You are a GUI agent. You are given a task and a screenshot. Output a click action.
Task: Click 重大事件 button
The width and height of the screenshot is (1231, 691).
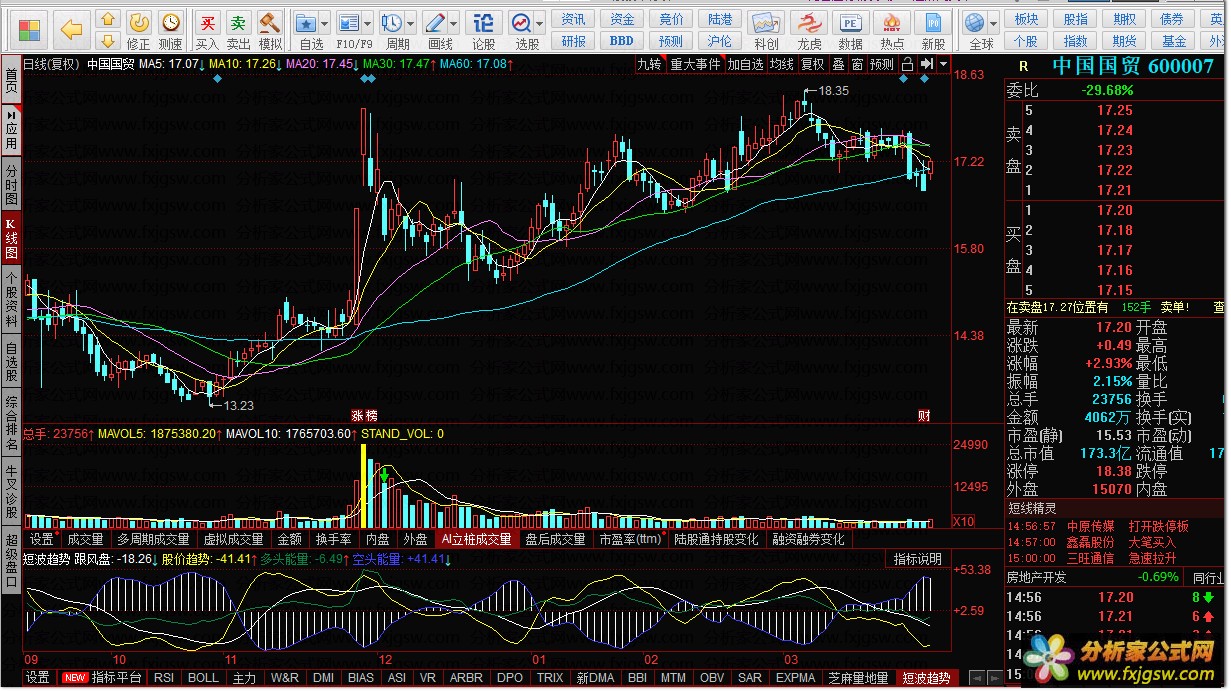[x=695, y=64]
